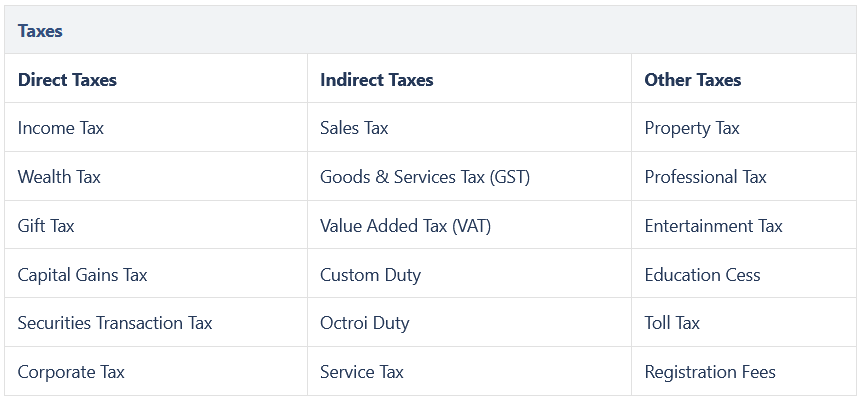Select the Gift Tax entry
Image resolution: width=863 pixels, height=401 pixels.
click(x=46, y=226)
